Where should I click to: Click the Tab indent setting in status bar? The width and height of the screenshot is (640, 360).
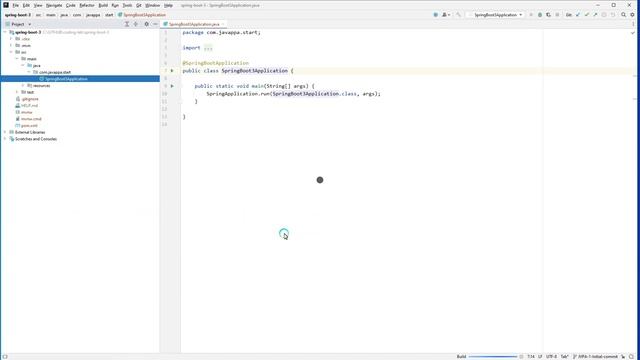pos(564,356)
